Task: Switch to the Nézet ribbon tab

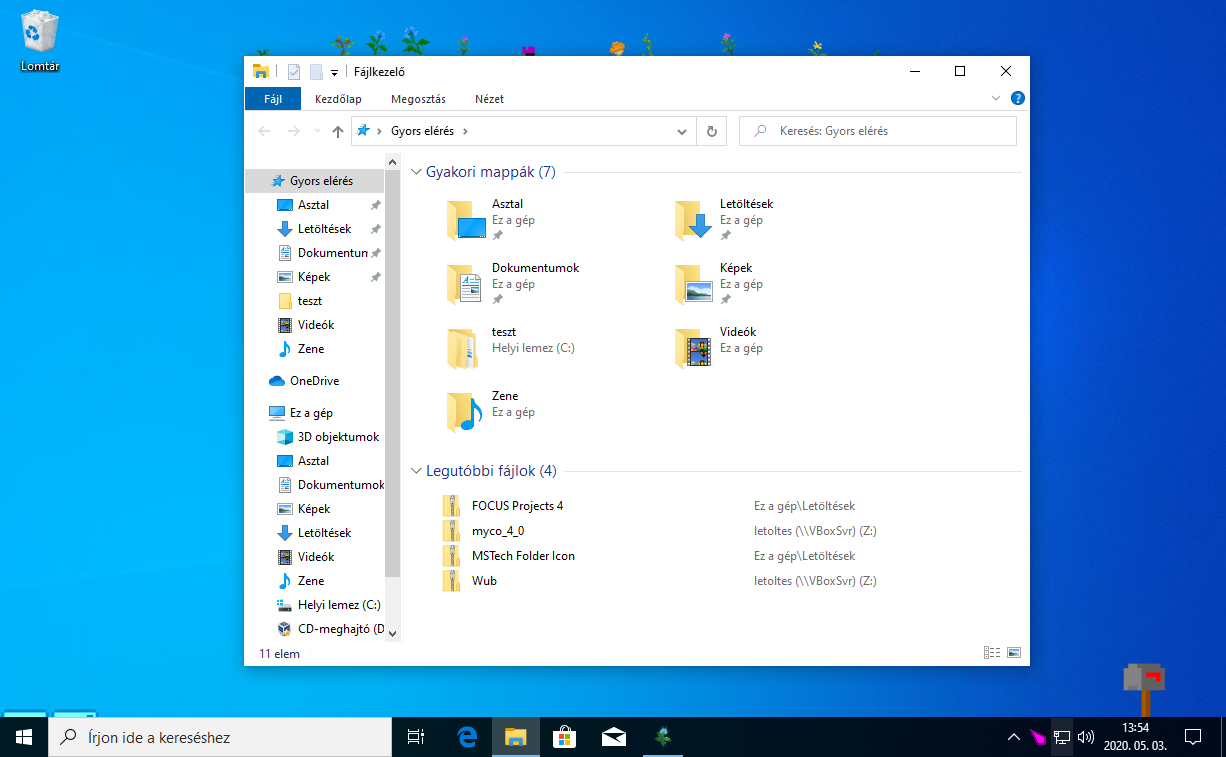Action: click(x=490, y=98)
